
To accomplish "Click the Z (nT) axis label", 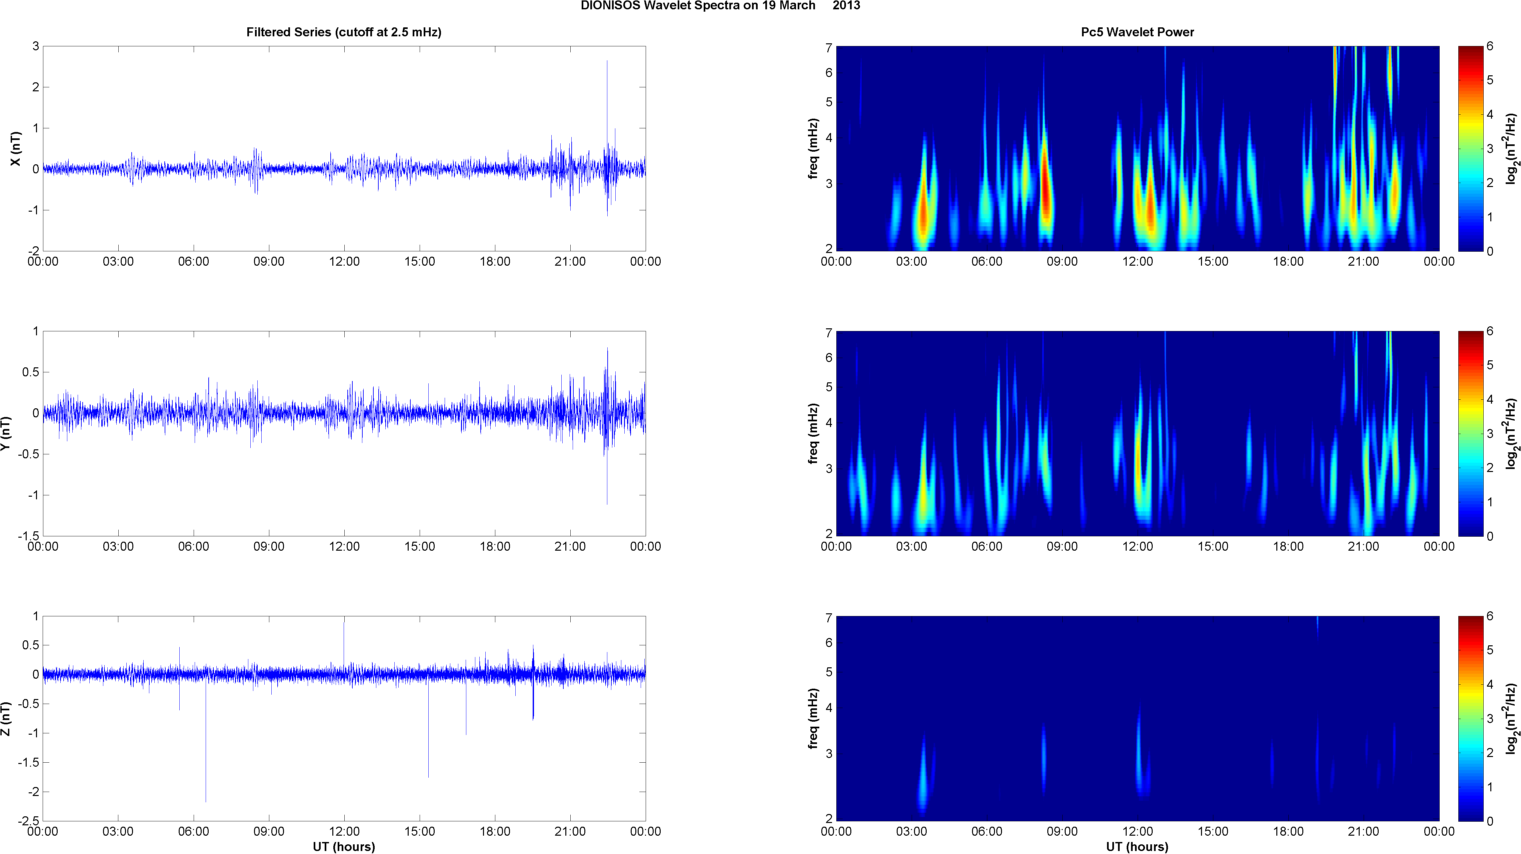I will pos(6,718).
